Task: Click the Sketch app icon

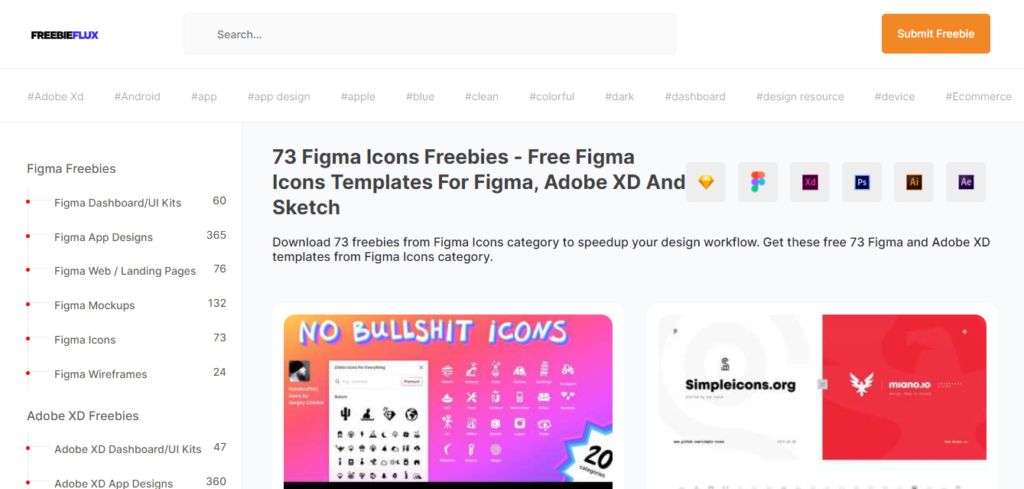Action: [705, 182]
